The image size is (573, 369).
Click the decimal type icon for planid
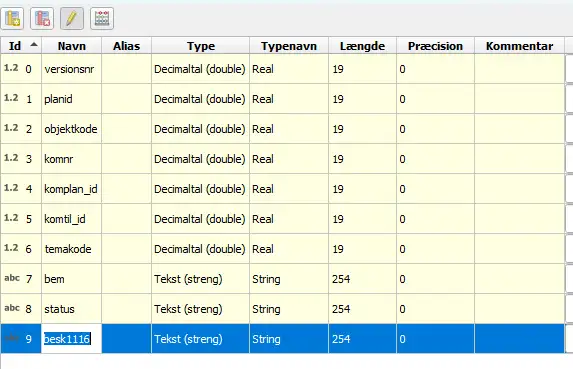pos(11,98)
